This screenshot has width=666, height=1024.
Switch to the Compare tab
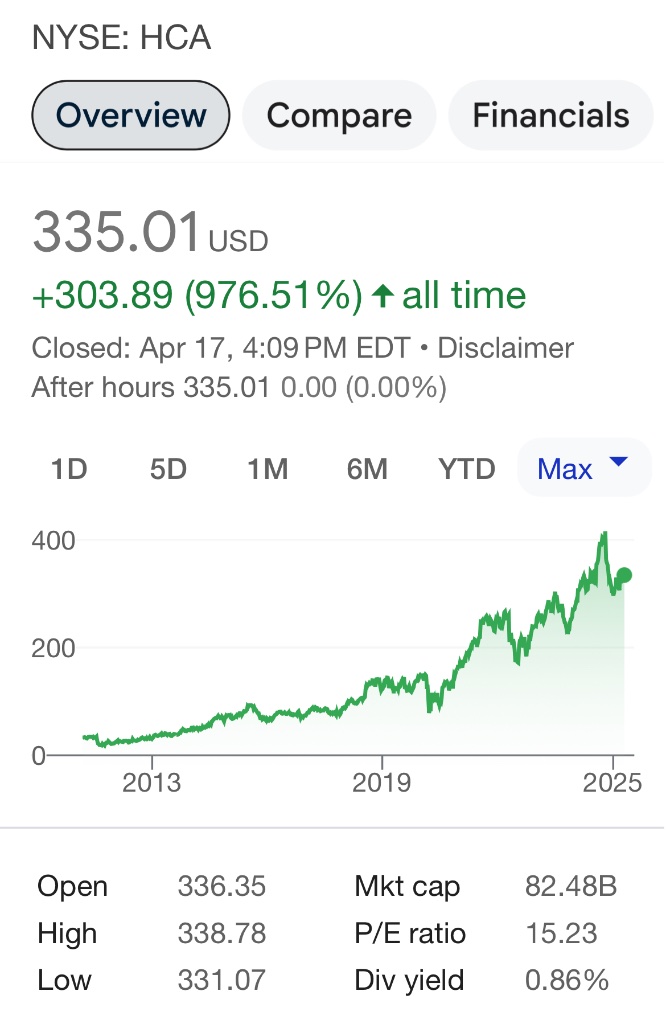[x=339, y=115]
